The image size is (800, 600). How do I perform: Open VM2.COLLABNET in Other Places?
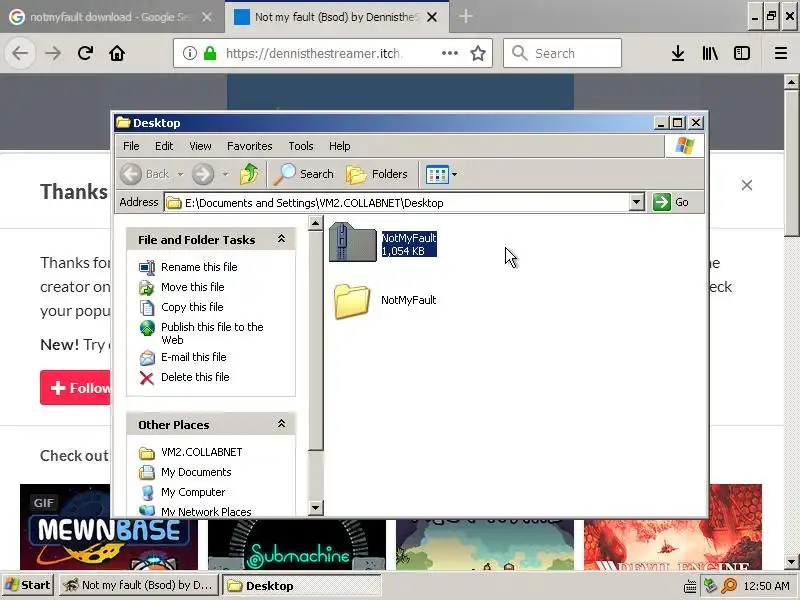coord(202,452)
